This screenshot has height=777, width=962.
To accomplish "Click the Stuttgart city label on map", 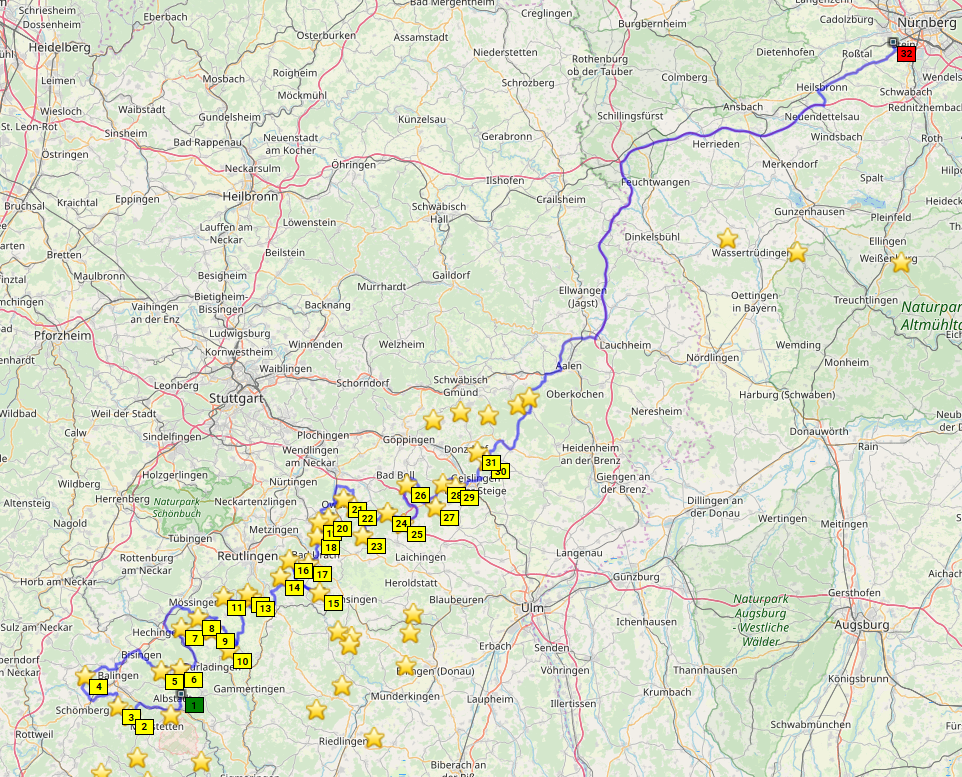I will 238,398.
